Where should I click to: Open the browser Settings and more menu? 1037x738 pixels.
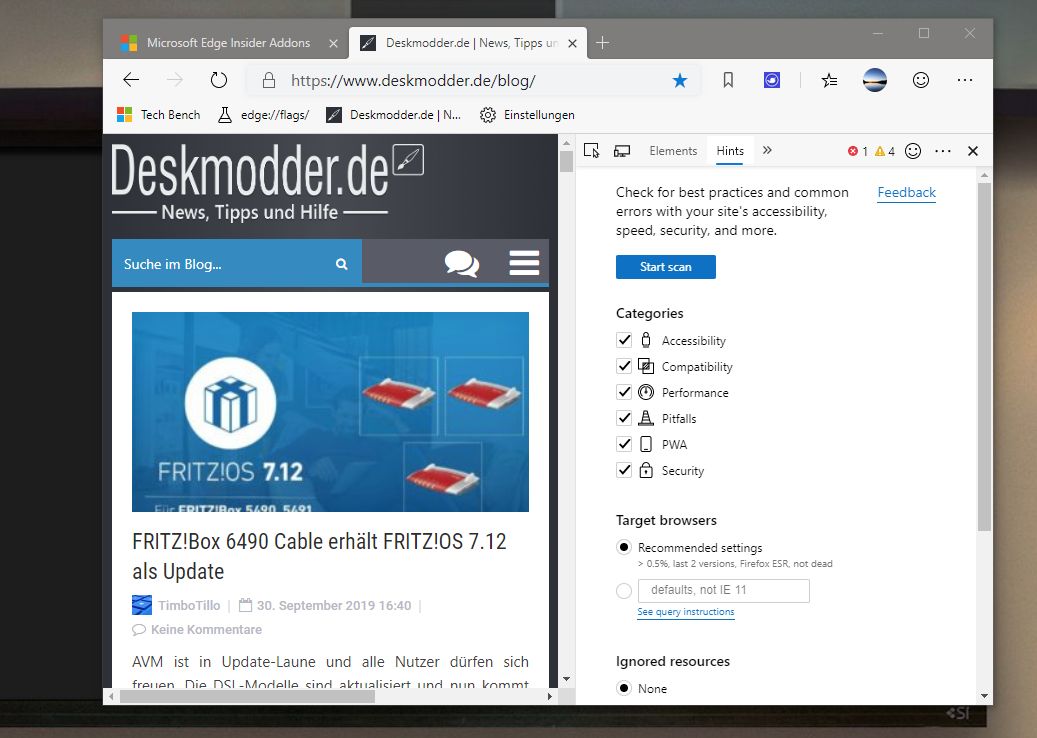[x=965, y=80]
